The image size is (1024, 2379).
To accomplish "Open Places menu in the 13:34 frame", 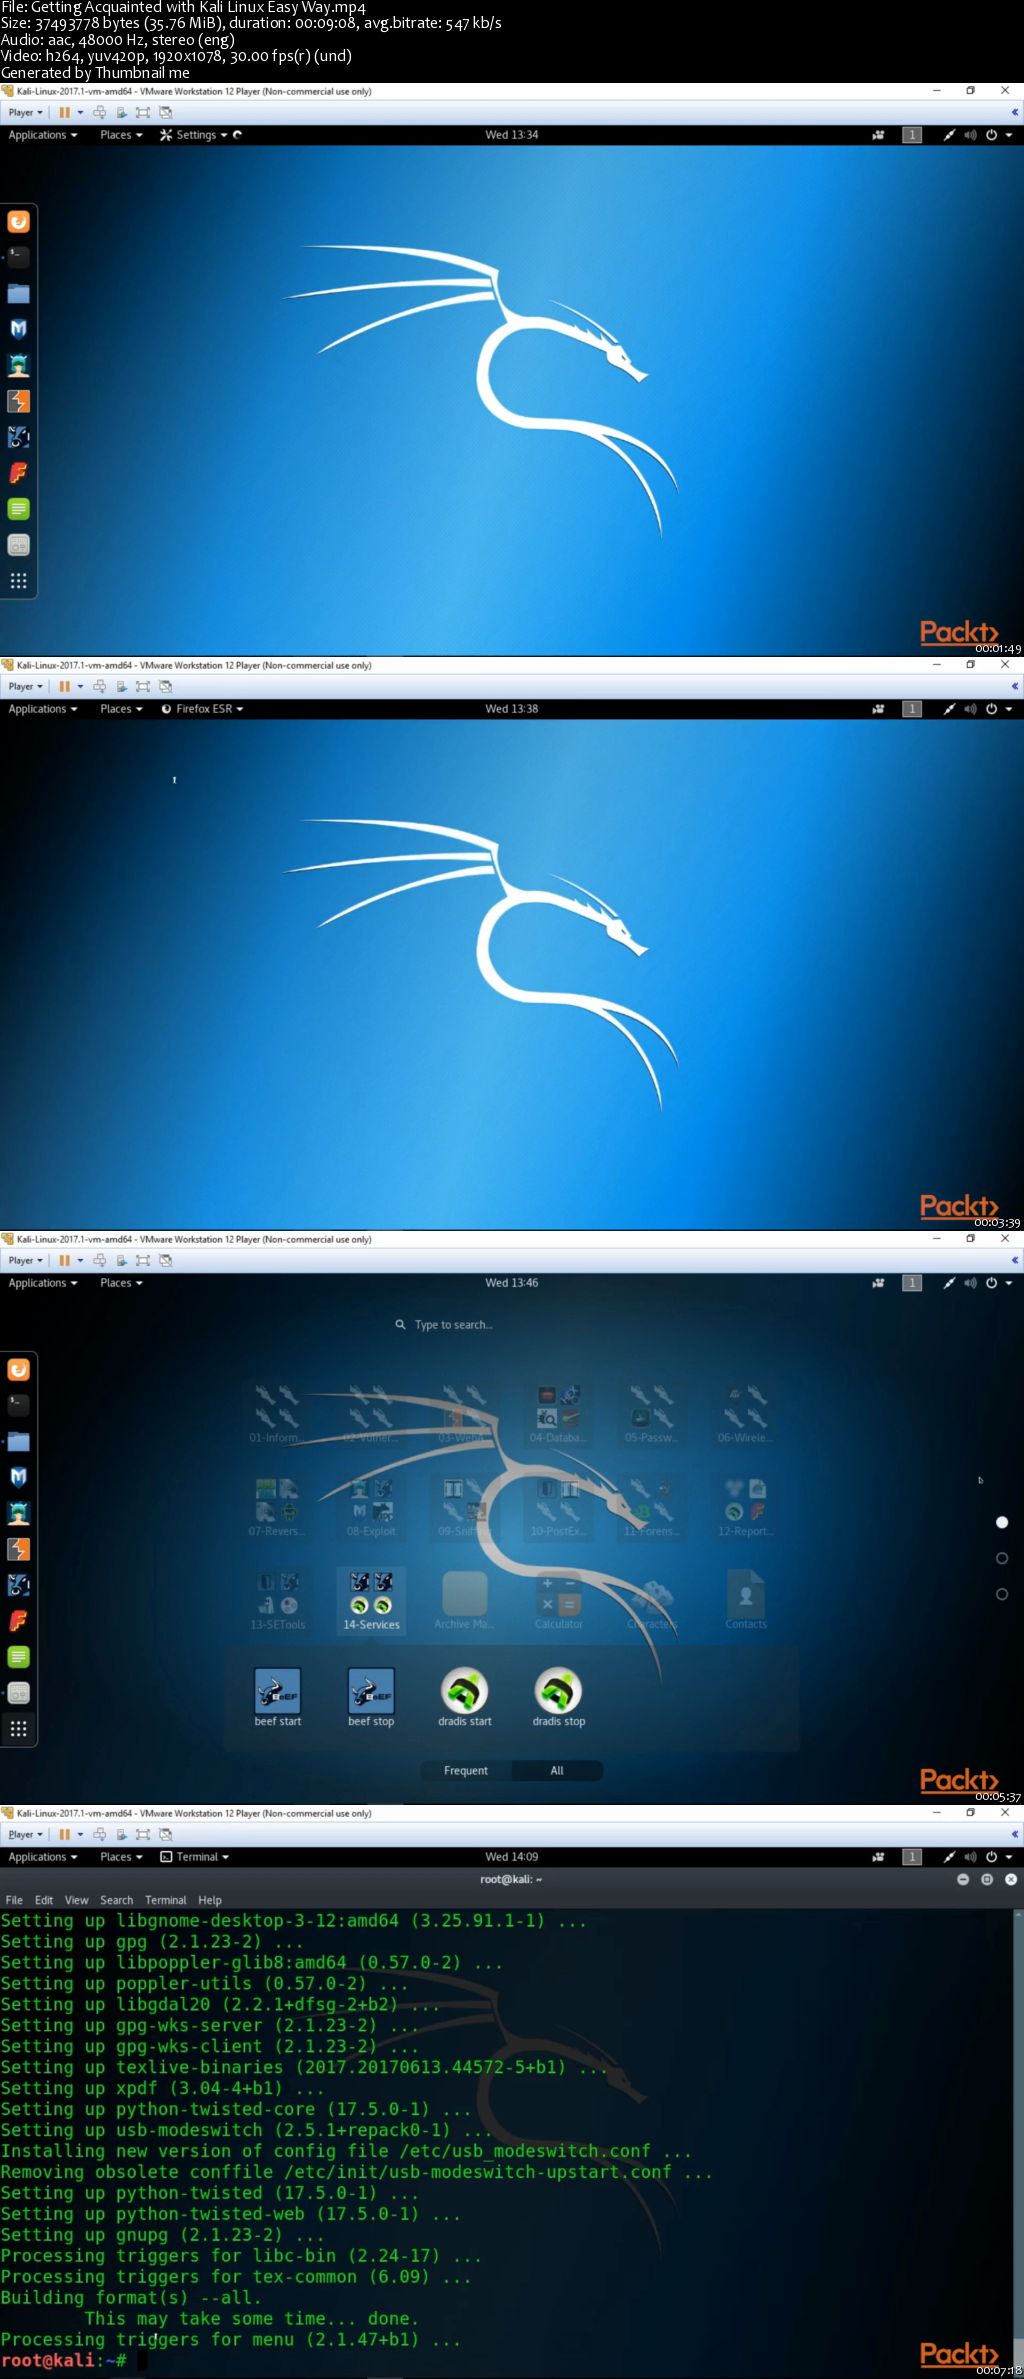I will 121,135.
